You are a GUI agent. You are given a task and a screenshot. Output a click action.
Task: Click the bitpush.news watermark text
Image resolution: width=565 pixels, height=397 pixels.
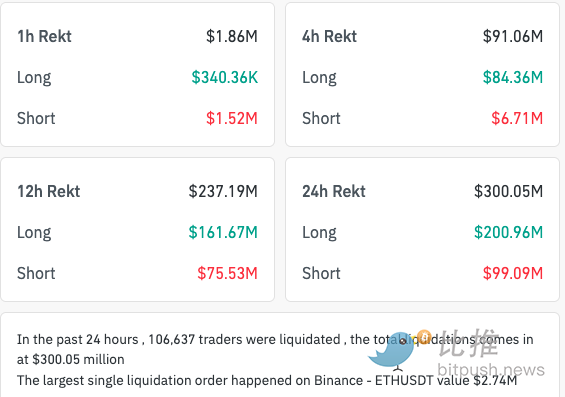491,370
